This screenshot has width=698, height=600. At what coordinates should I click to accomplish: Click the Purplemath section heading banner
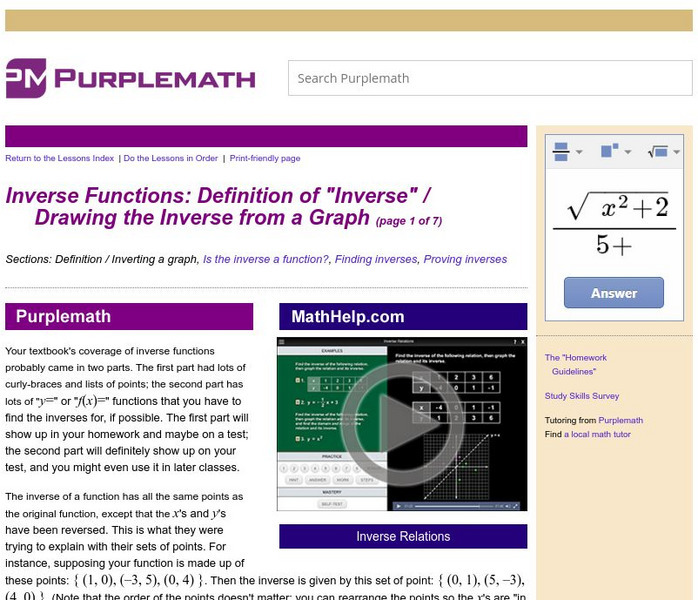[x=129, y=317]
